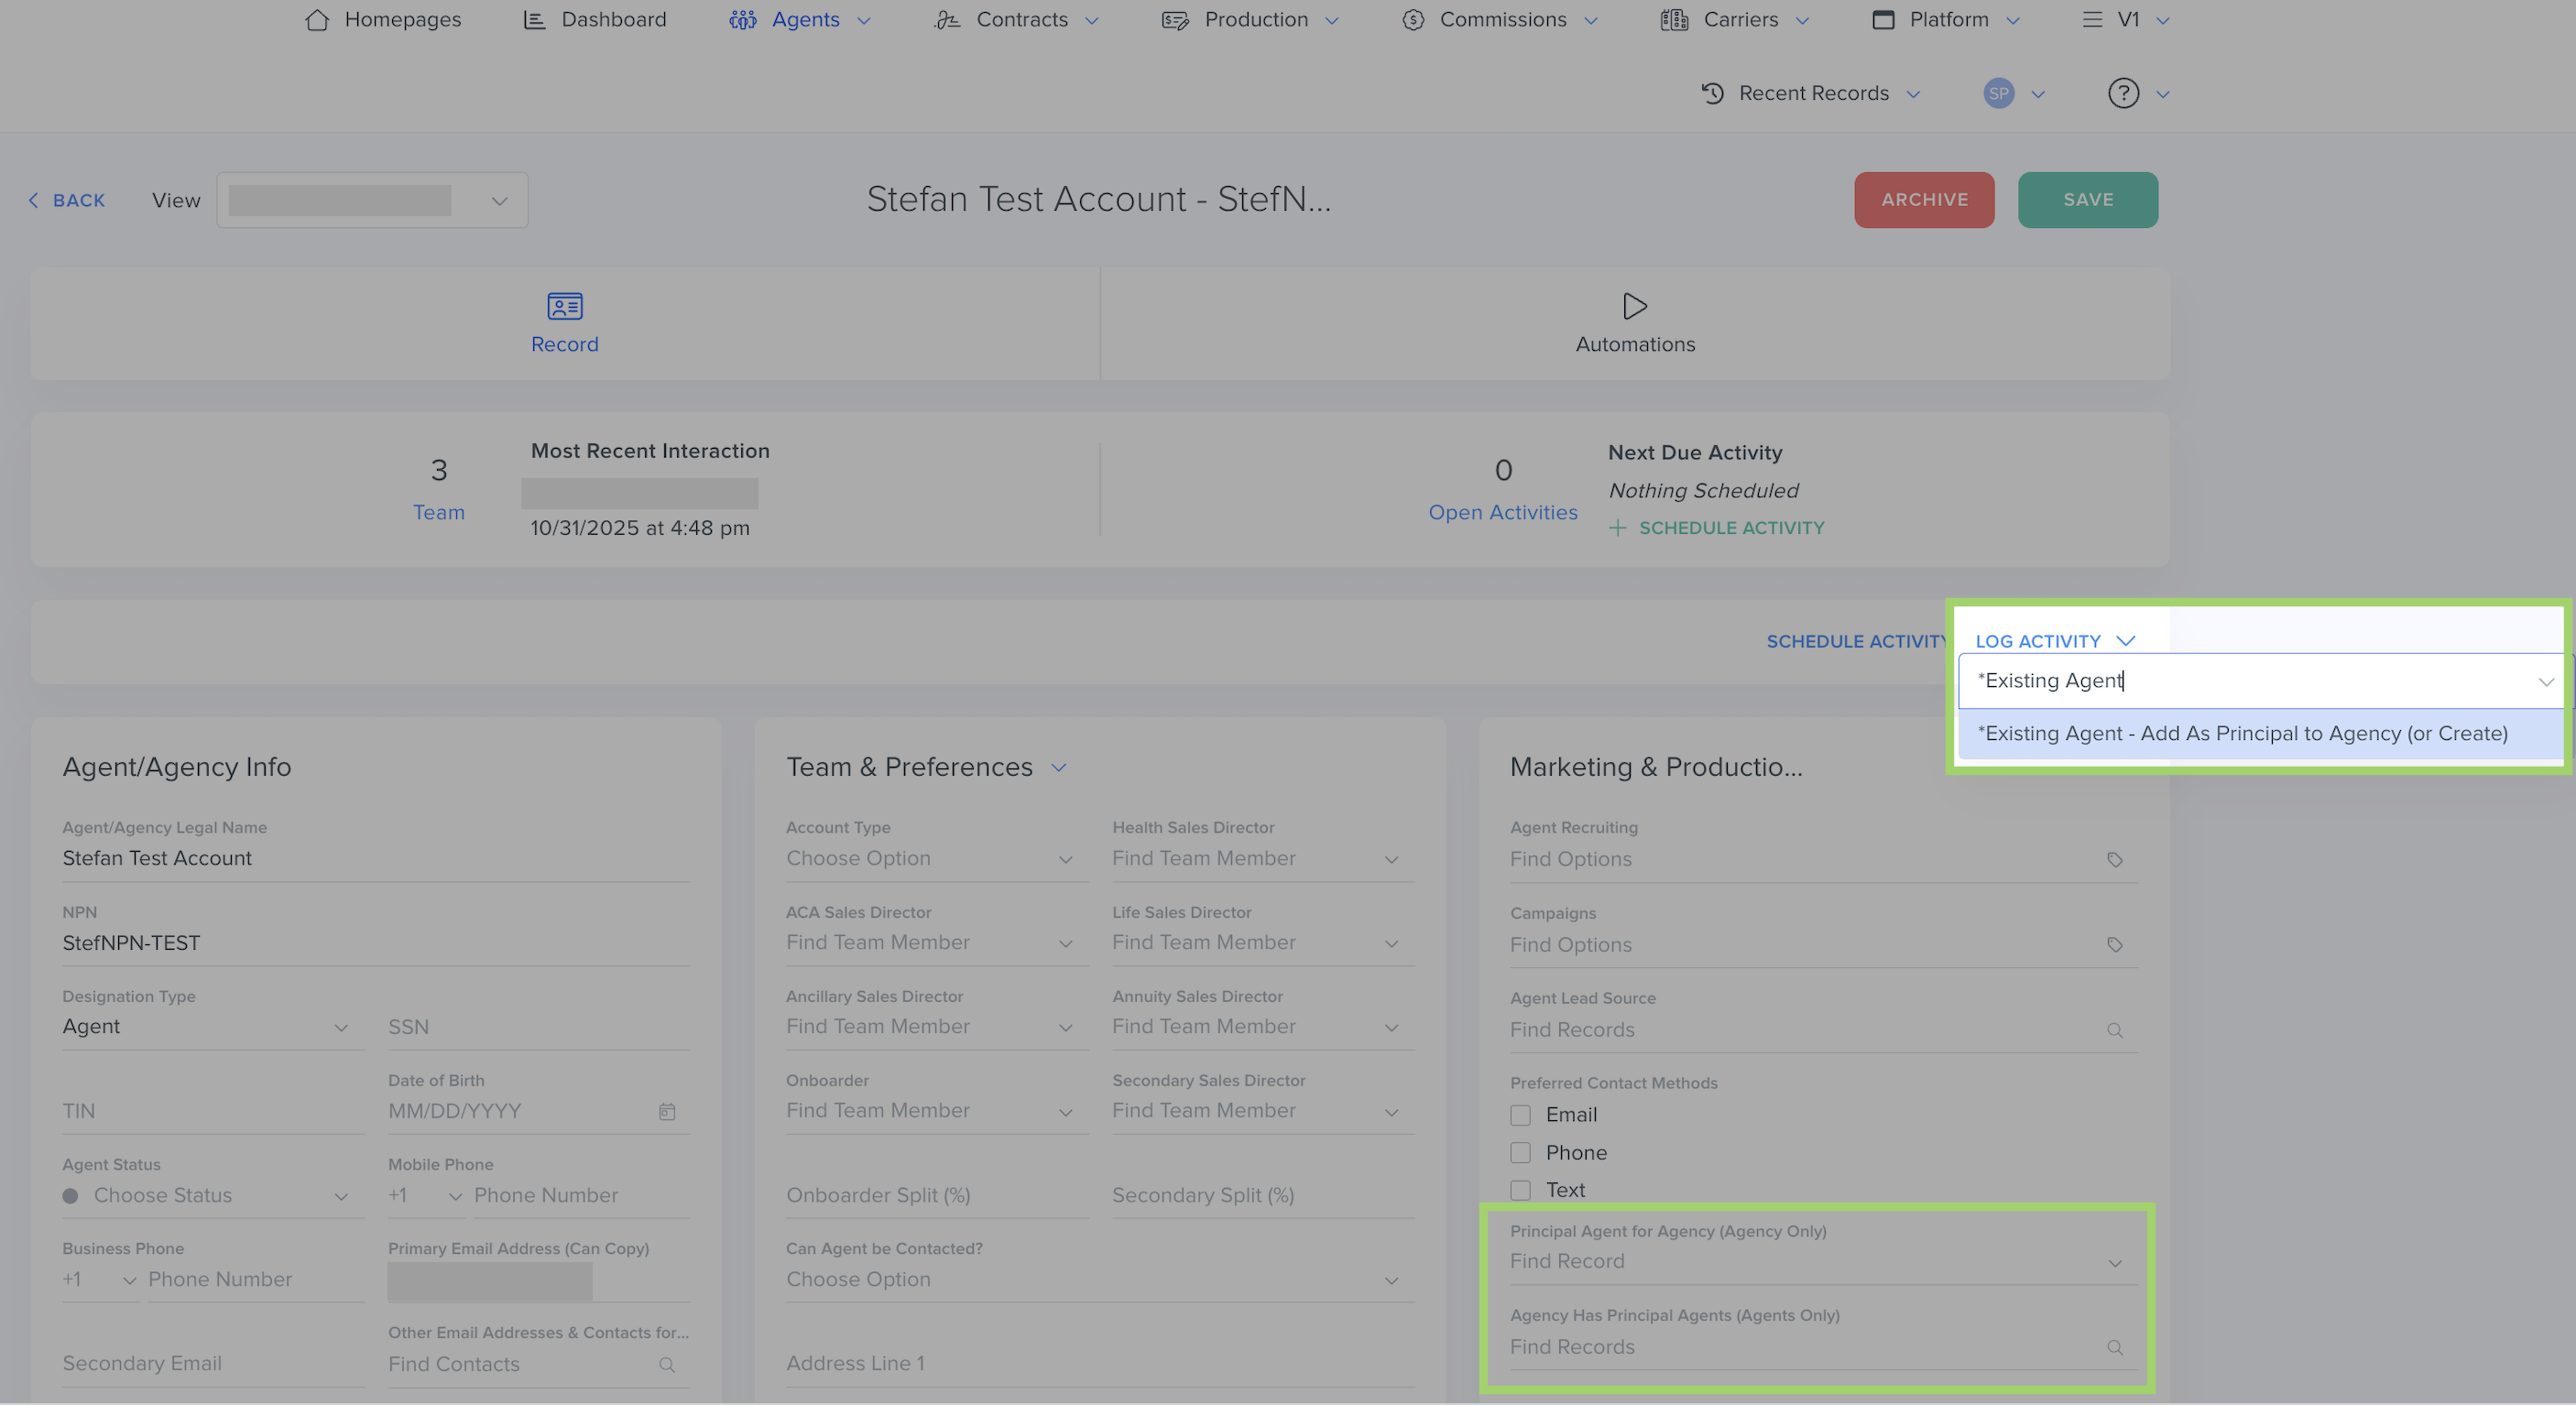This screenshot has width=2576, height=1405.
Task: Click the Recent Records history icon
Action: (1712, 93)
